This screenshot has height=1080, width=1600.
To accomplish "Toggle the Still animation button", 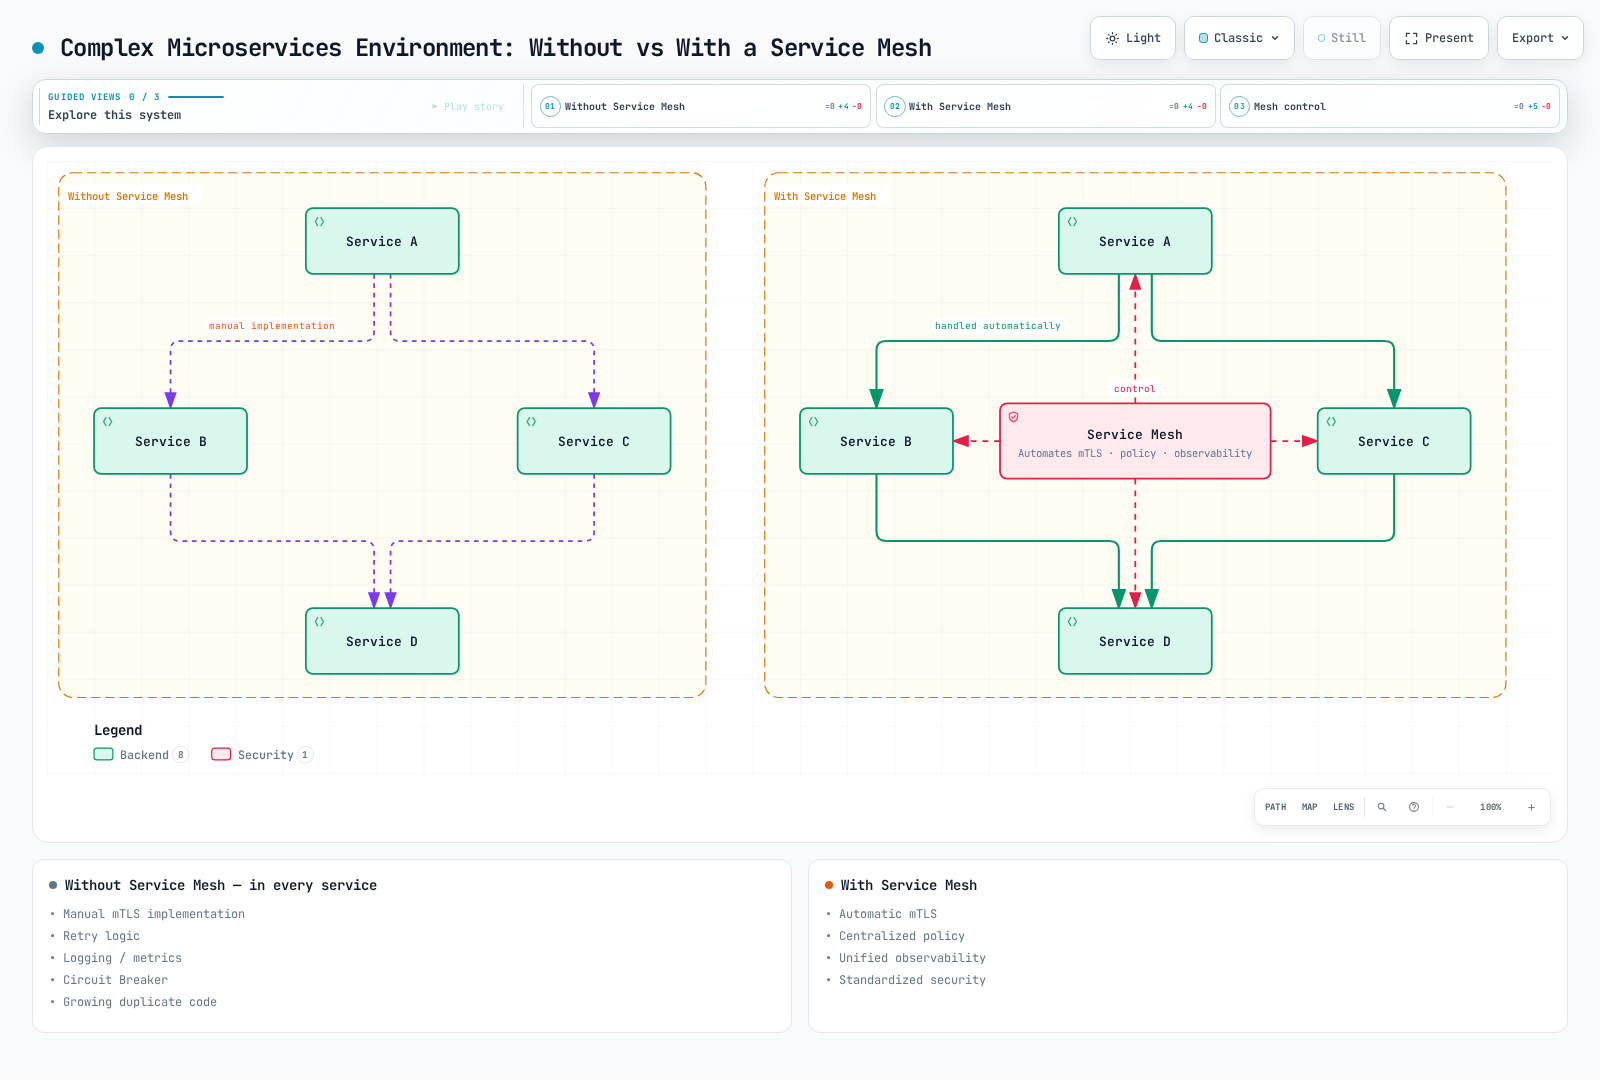I will point(1342,38).
